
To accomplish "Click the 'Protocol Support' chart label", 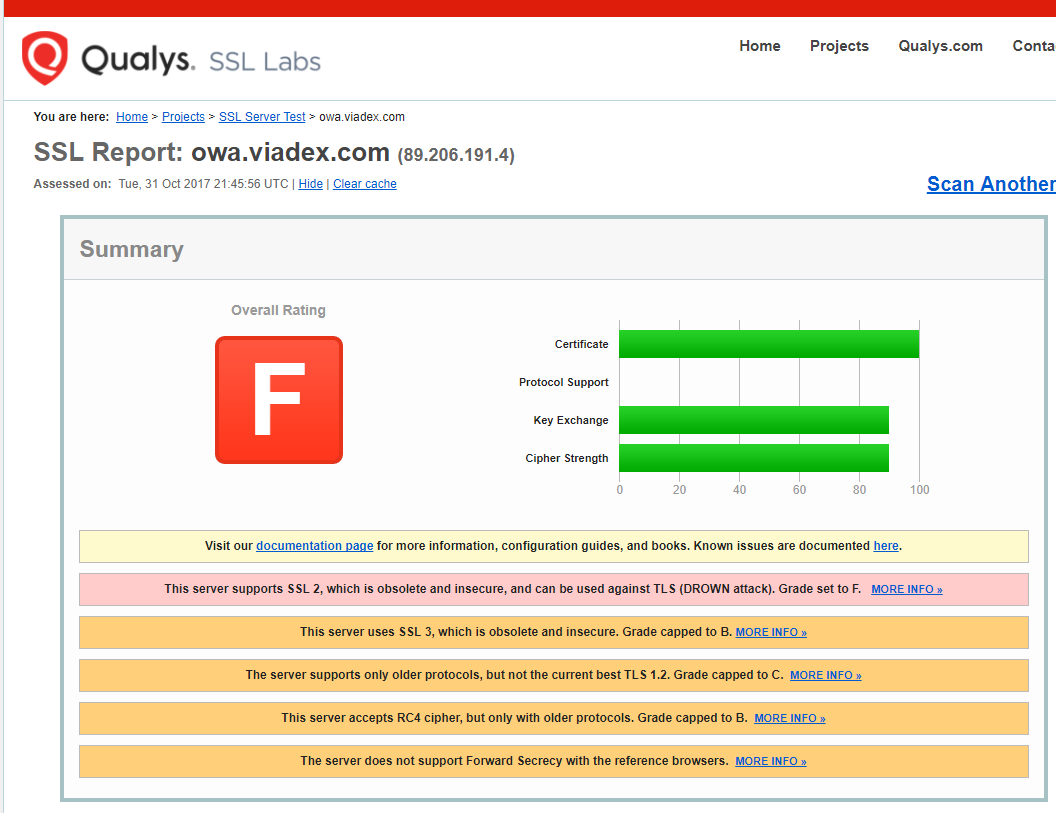I will click(564, 382).
